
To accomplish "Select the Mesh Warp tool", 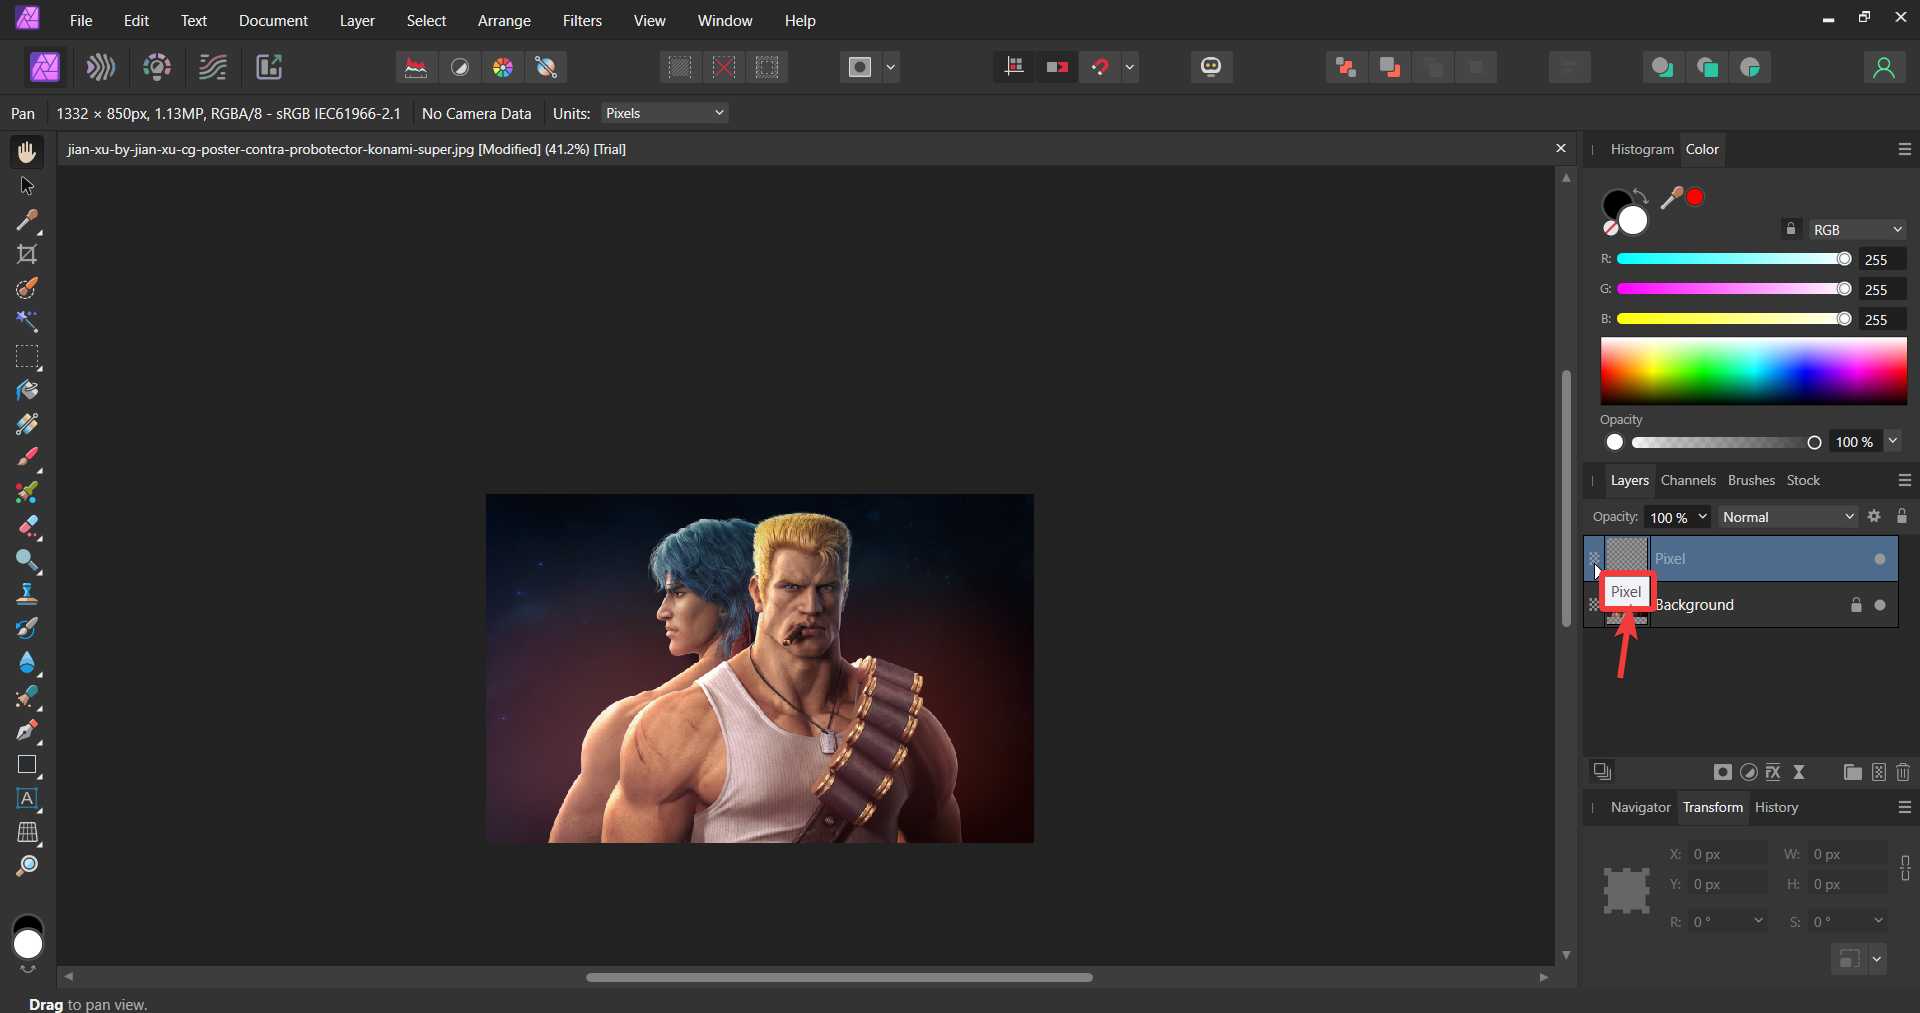I will (x=27, y=832).
